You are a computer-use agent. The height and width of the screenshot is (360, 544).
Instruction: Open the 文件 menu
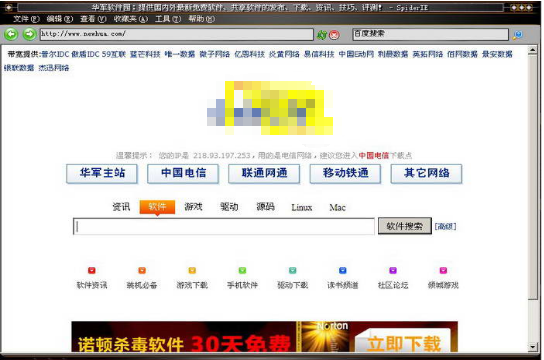(26, 19)
